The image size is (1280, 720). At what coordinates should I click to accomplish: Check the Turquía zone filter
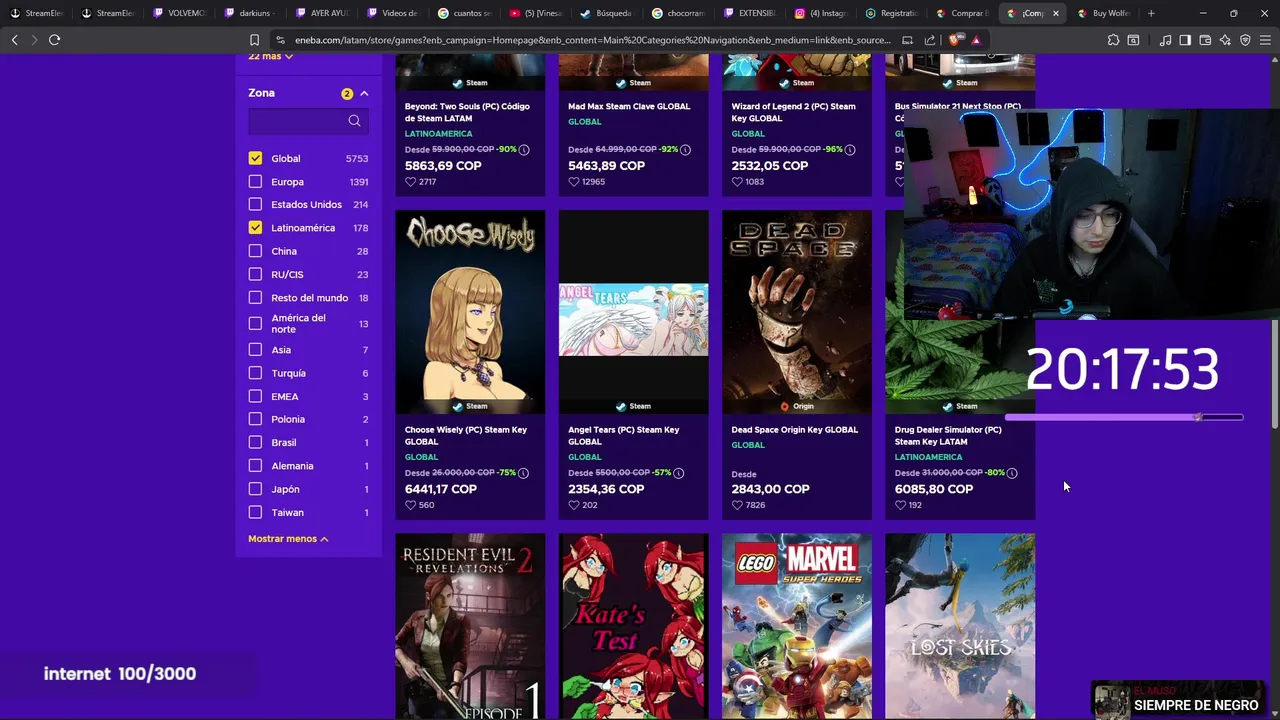(x=255, y=373)
